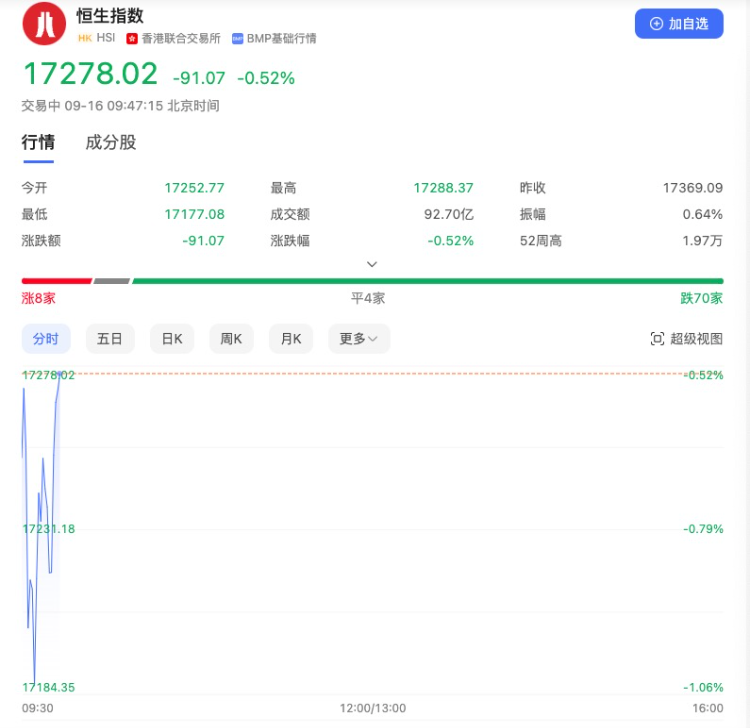Click 振幅 value 0.64%
Viewport: 750px width, 728px height.
(x=702, y=214)
